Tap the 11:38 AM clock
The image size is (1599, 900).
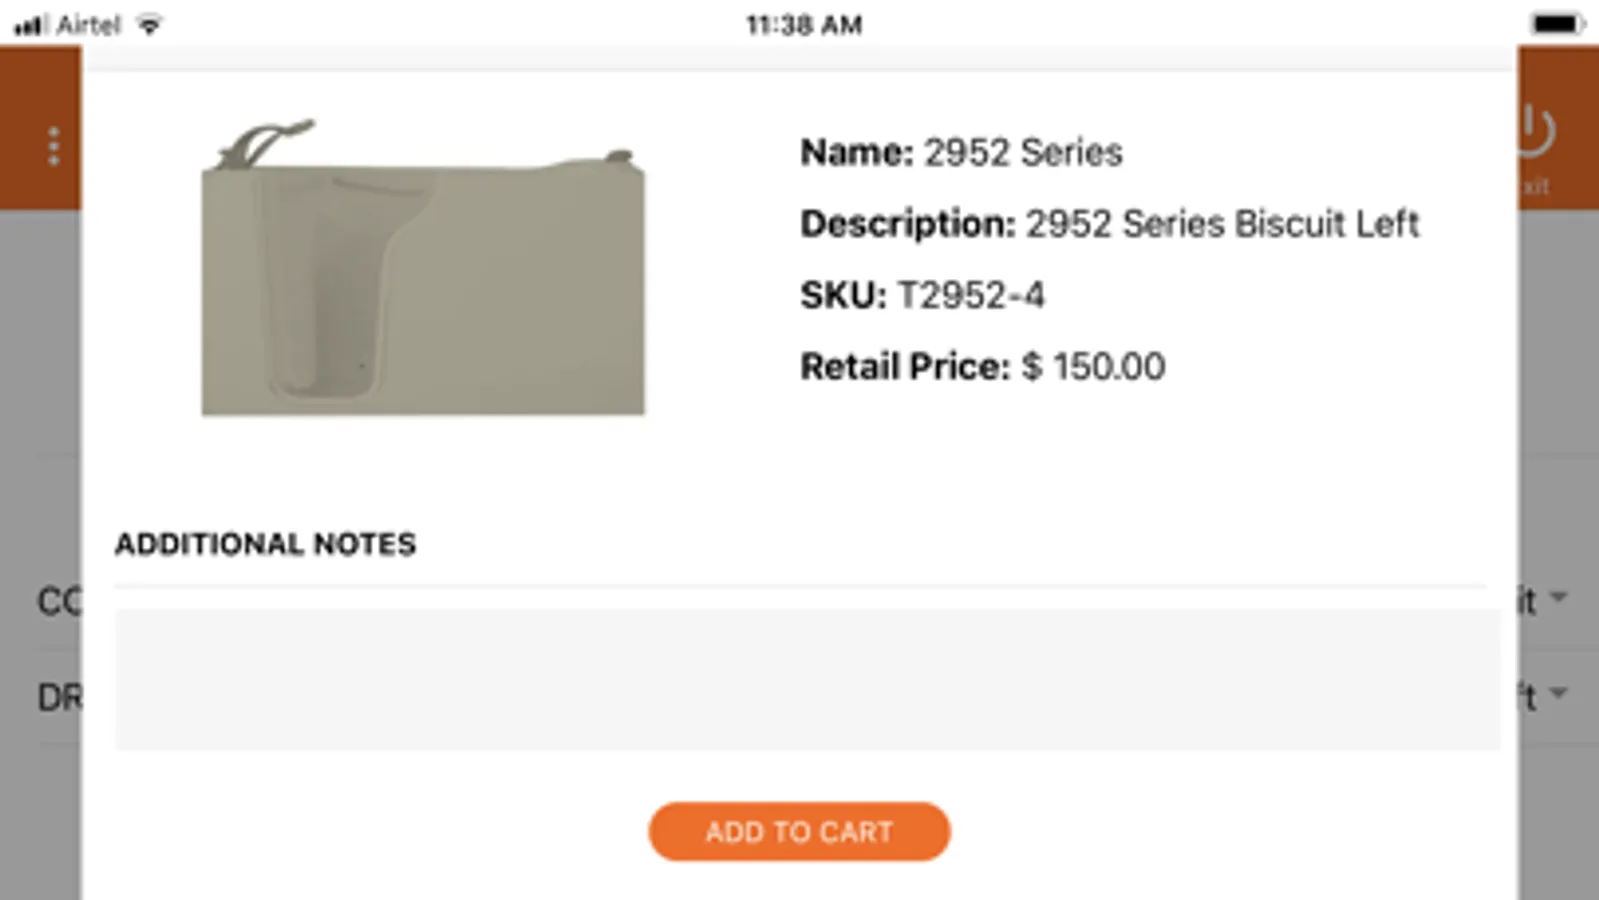[804, 25]
